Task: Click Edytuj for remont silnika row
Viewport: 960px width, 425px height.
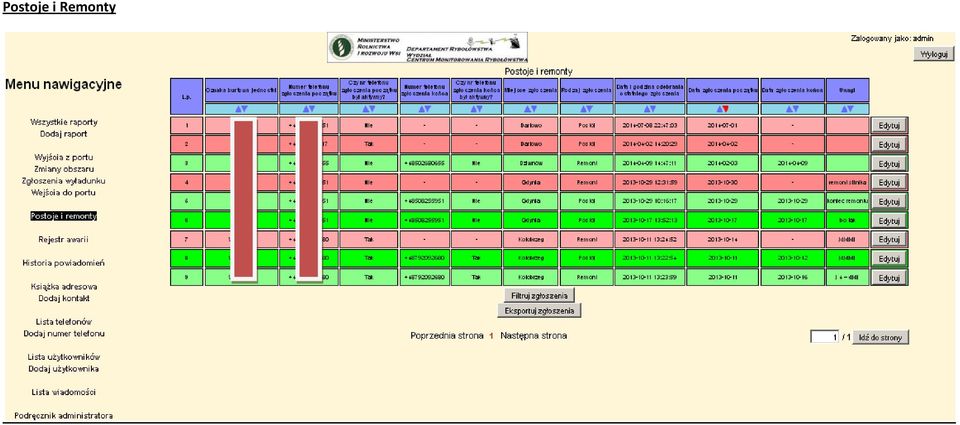Action: point(889,182)
